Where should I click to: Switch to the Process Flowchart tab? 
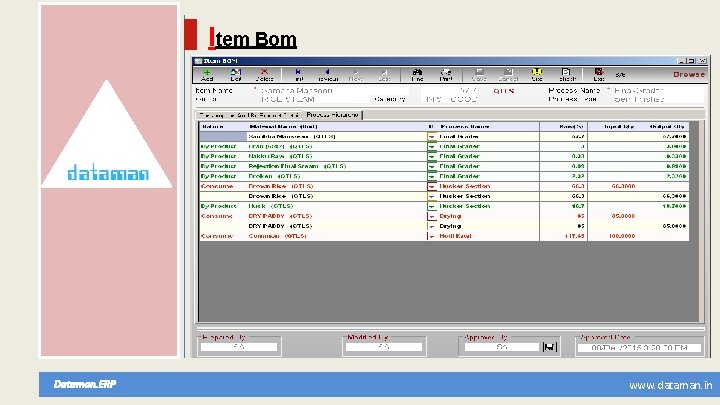point(332,115)
